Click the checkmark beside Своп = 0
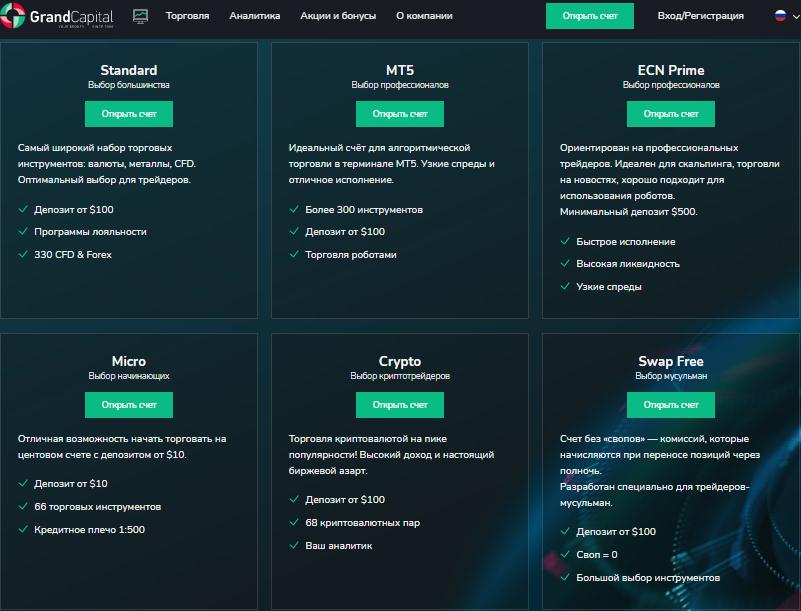 tap(565, 555)
